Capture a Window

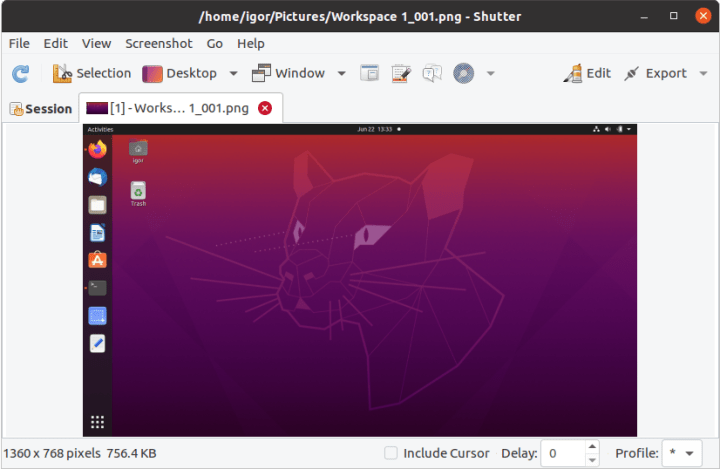click(288, 73)
